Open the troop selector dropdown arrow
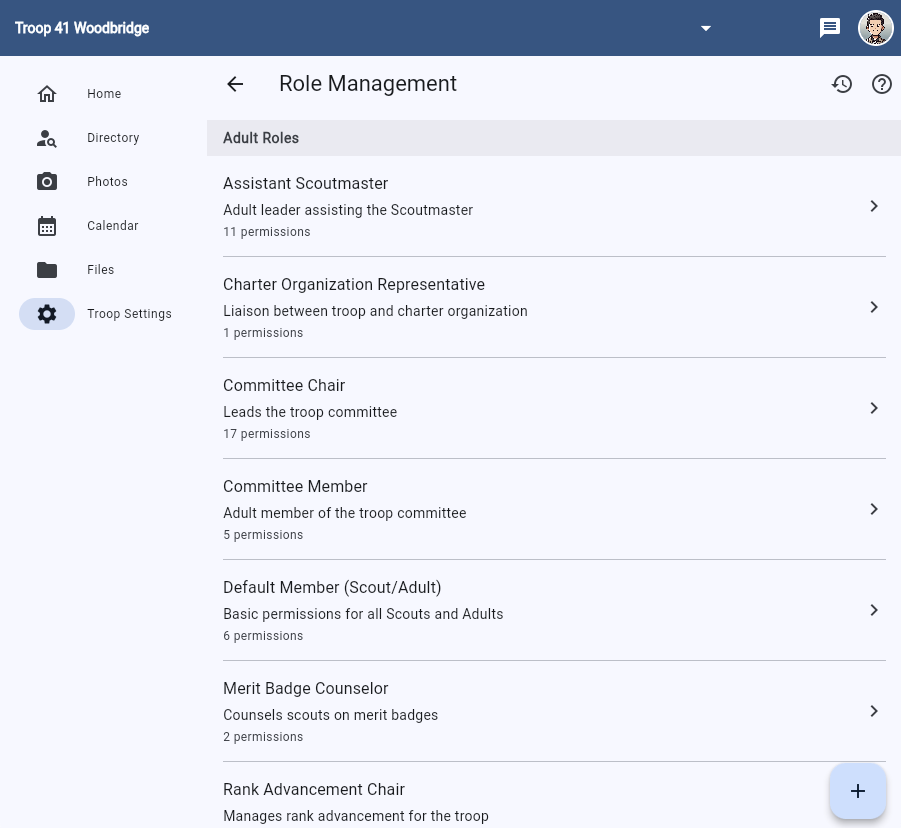 click(x=706, y=28)
